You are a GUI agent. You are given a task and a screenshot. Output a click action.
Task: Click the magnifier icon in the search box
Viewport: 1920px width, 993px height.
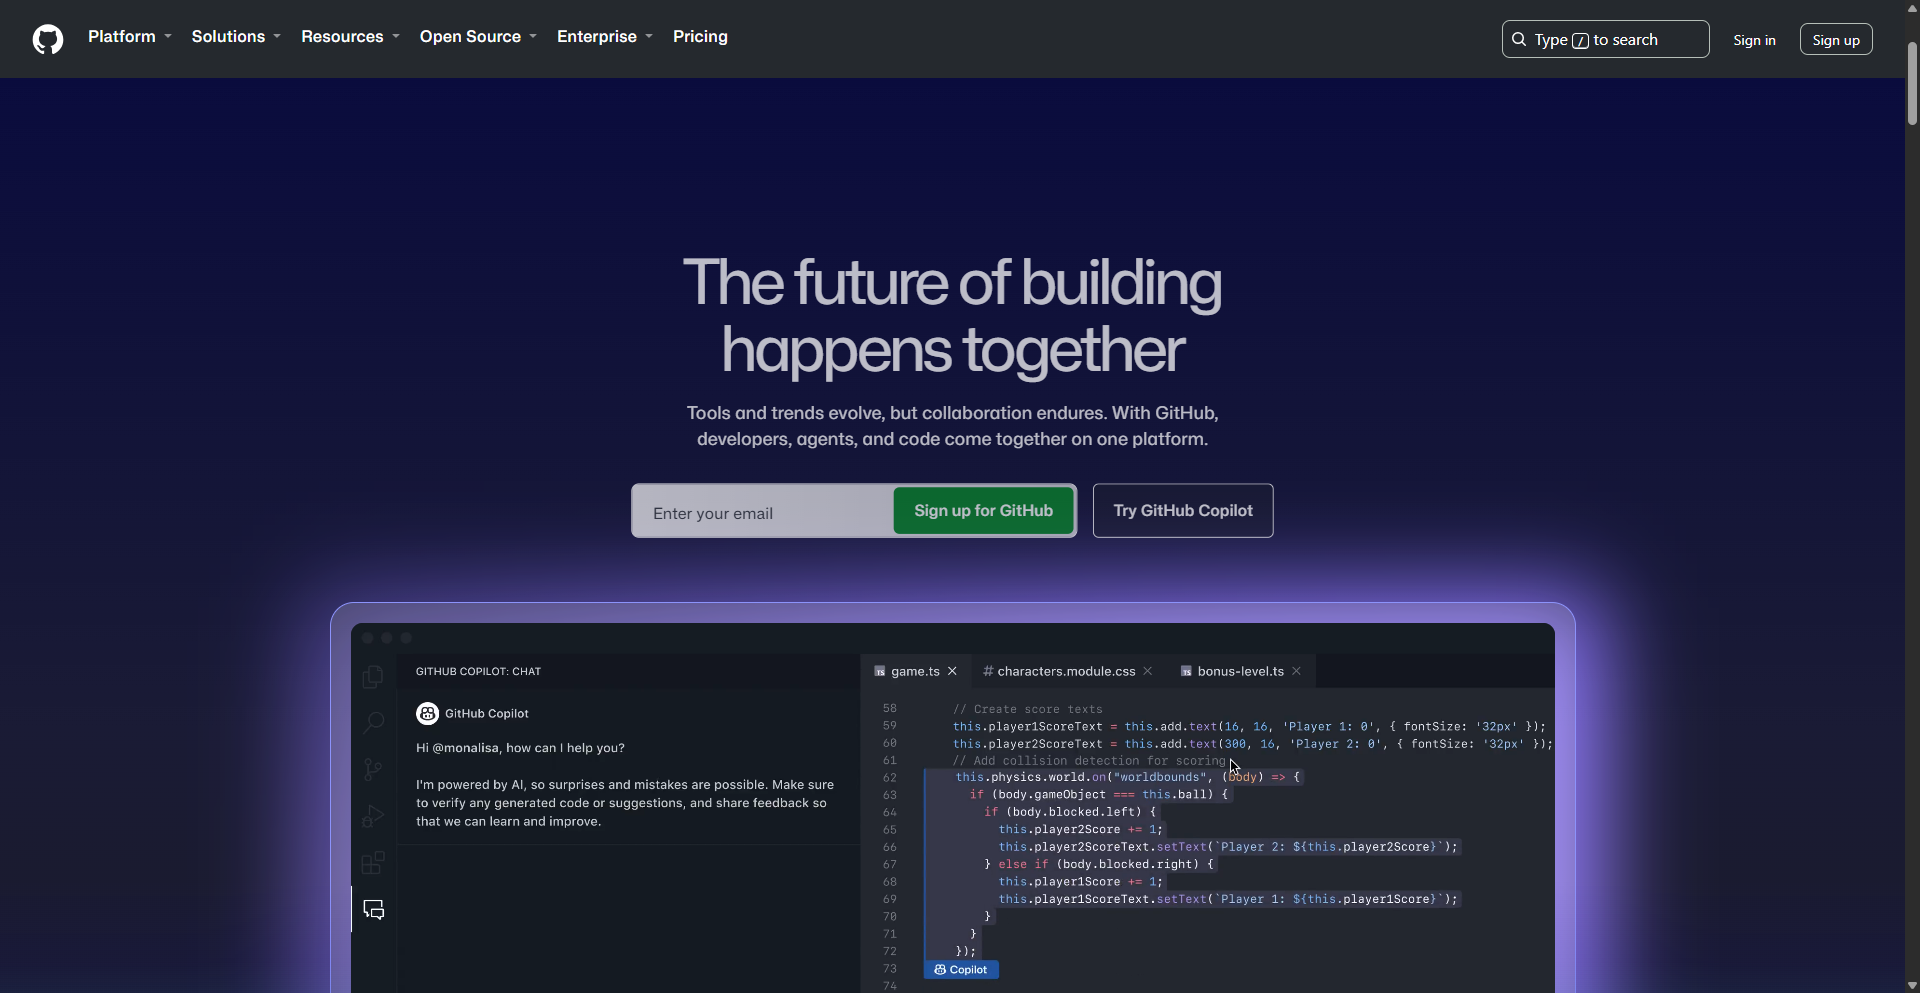tap(1519, 39)
